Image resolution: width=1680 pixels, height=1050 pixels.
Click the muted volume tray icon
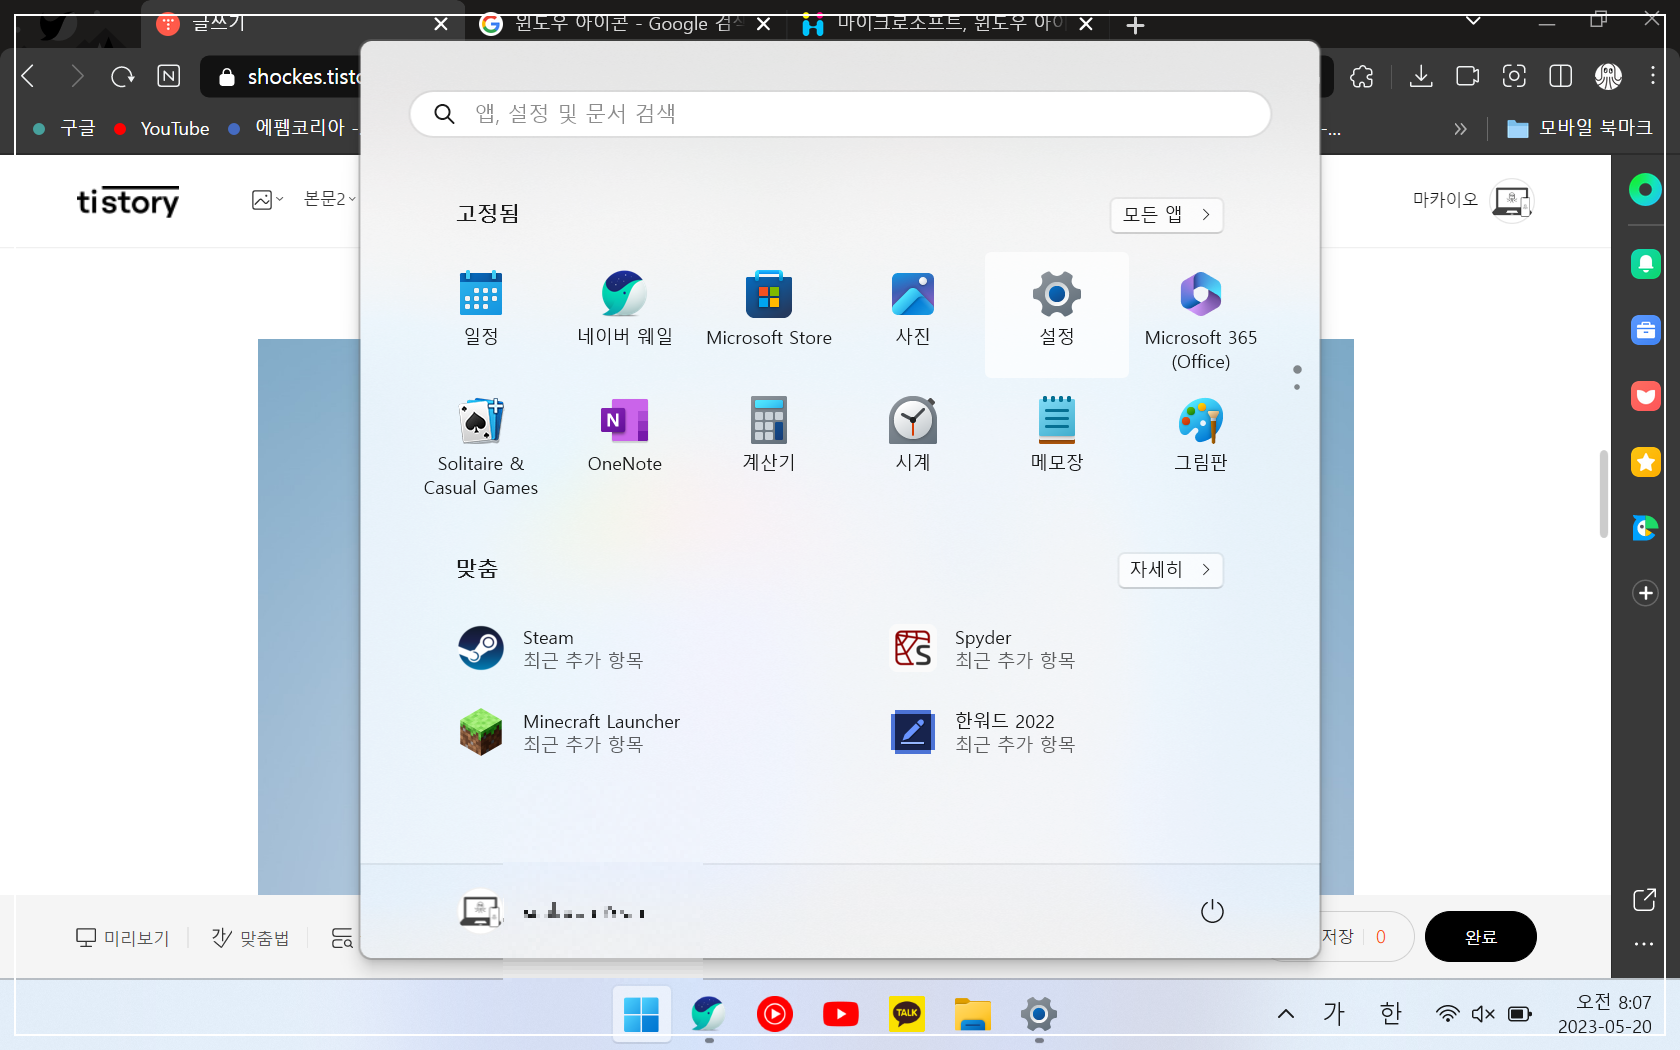[x=1483, y=1014]
